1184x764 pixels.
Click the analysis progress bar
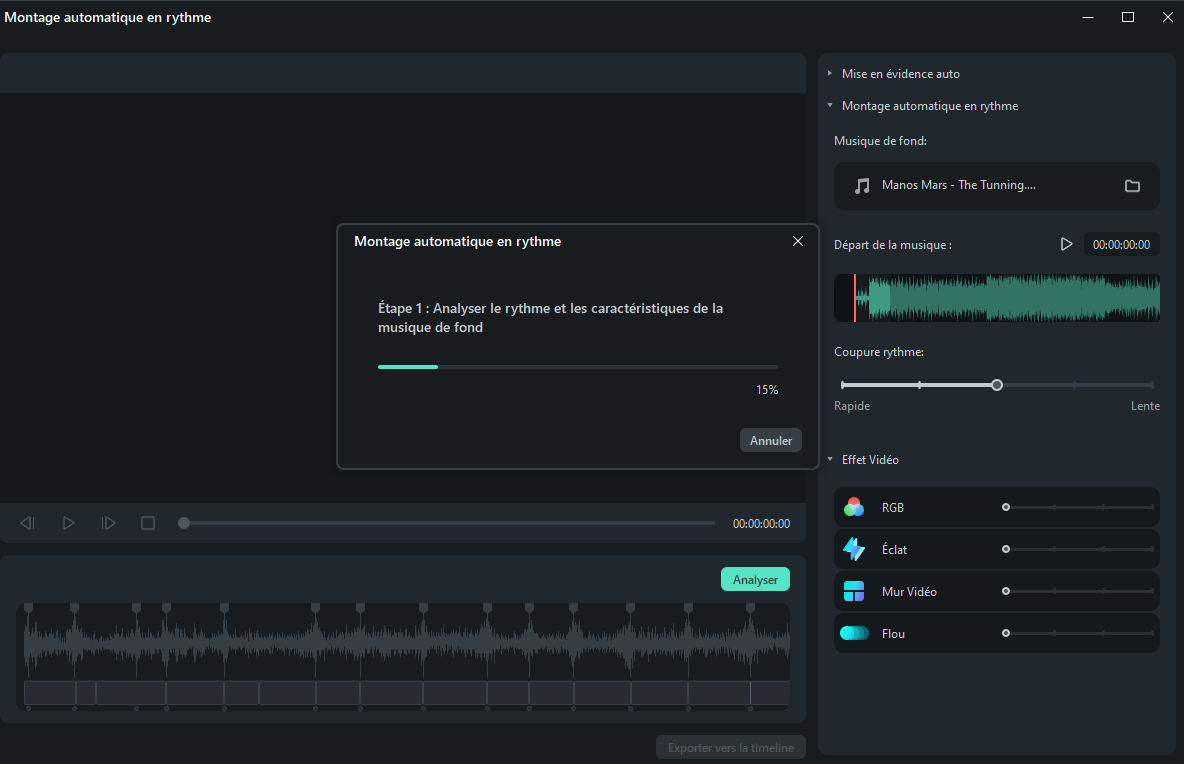[578, 367]
